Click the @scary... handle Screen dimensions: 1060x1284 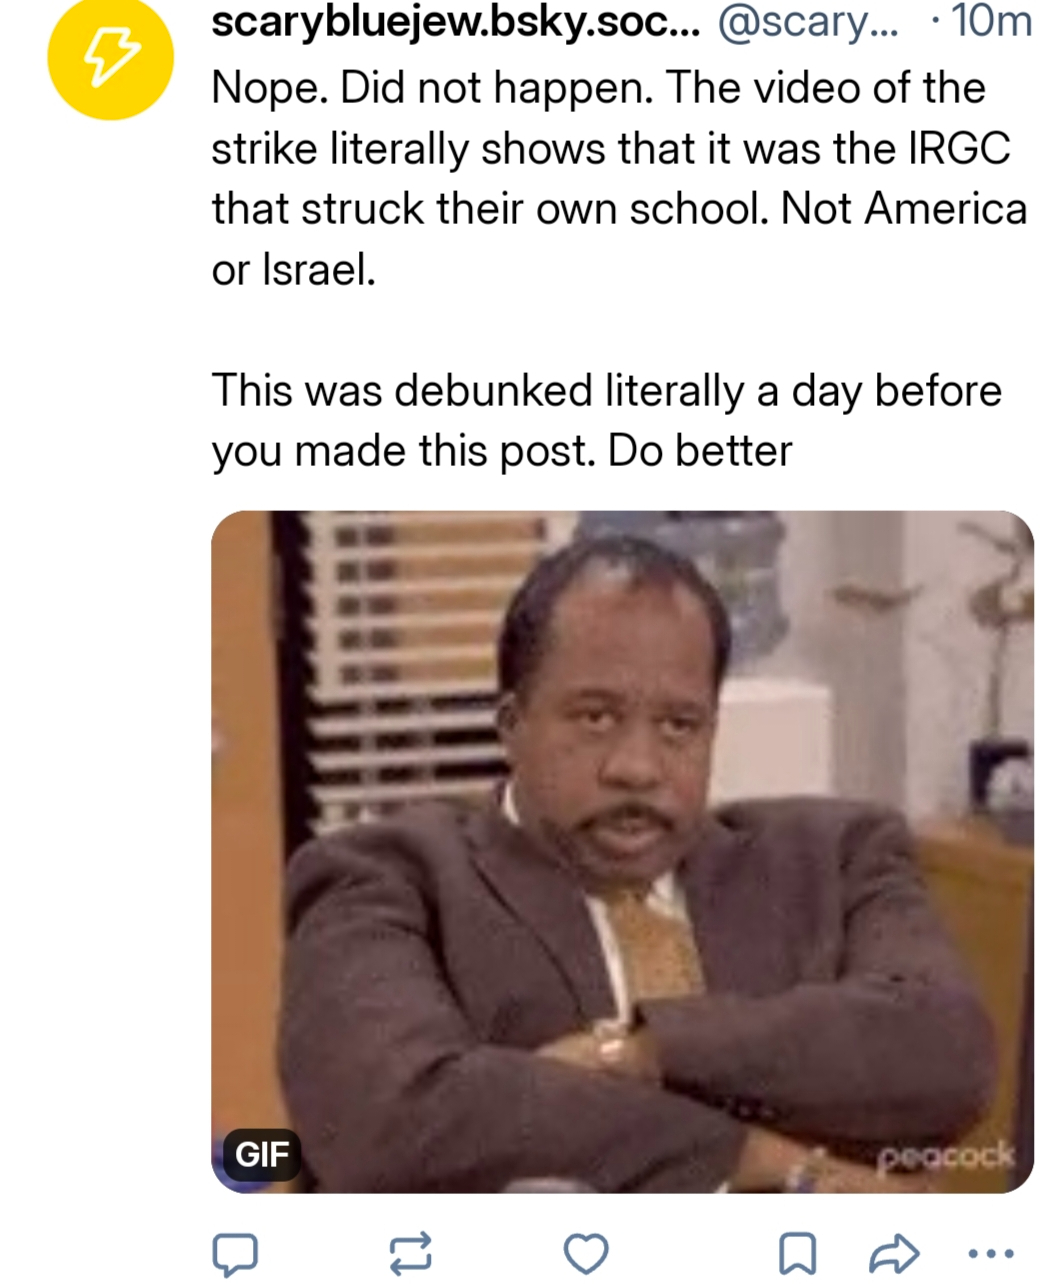(x=808, y=24)
